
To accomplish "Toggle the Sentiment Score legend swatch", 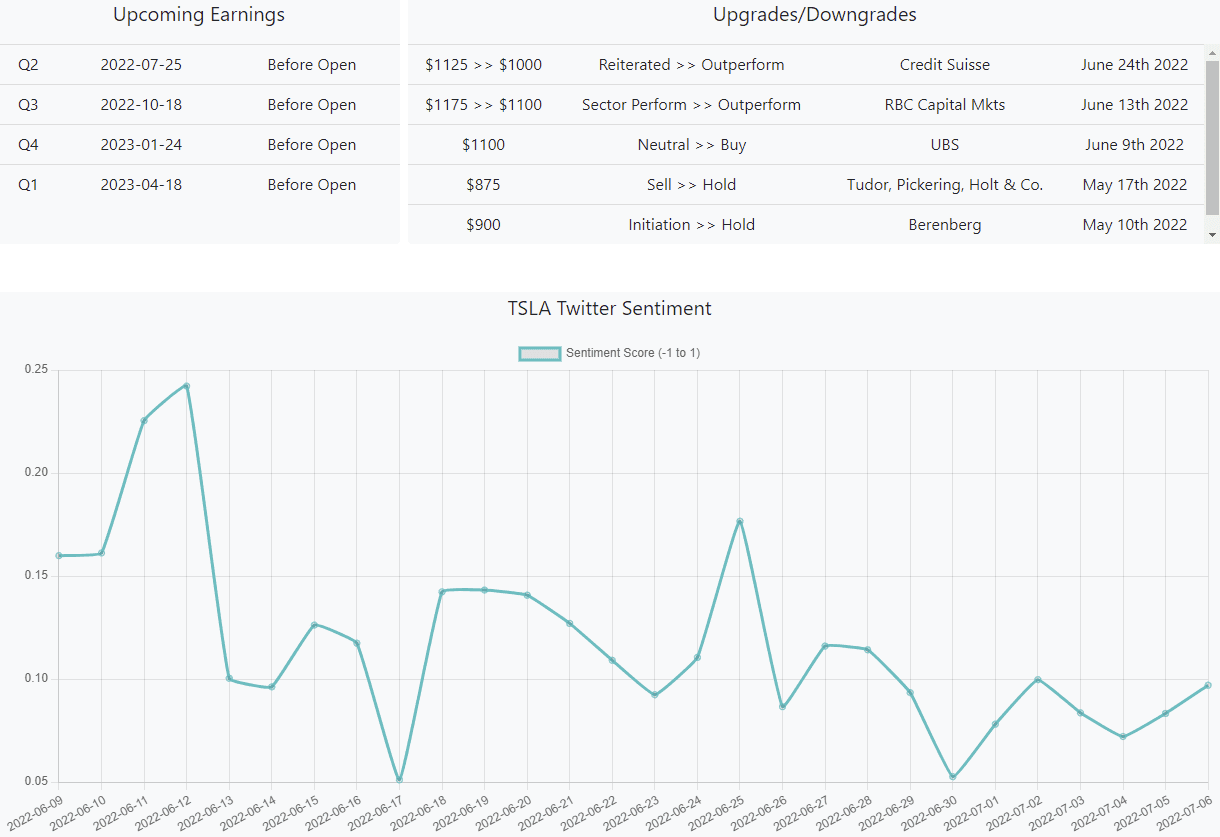I will click(539, 353).
